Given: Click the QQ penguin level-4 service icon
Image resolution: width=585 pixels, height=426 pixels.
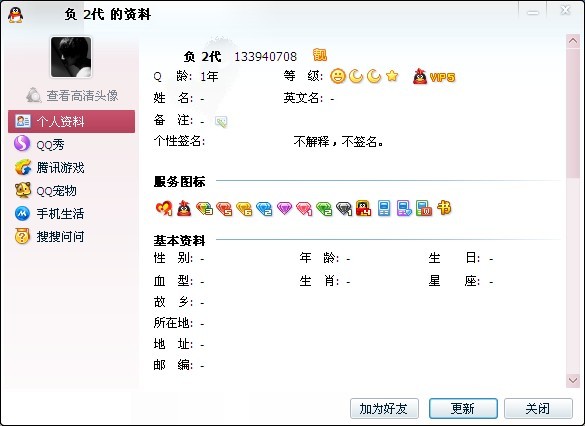Looking at the screenshot, I should point(363,208).
